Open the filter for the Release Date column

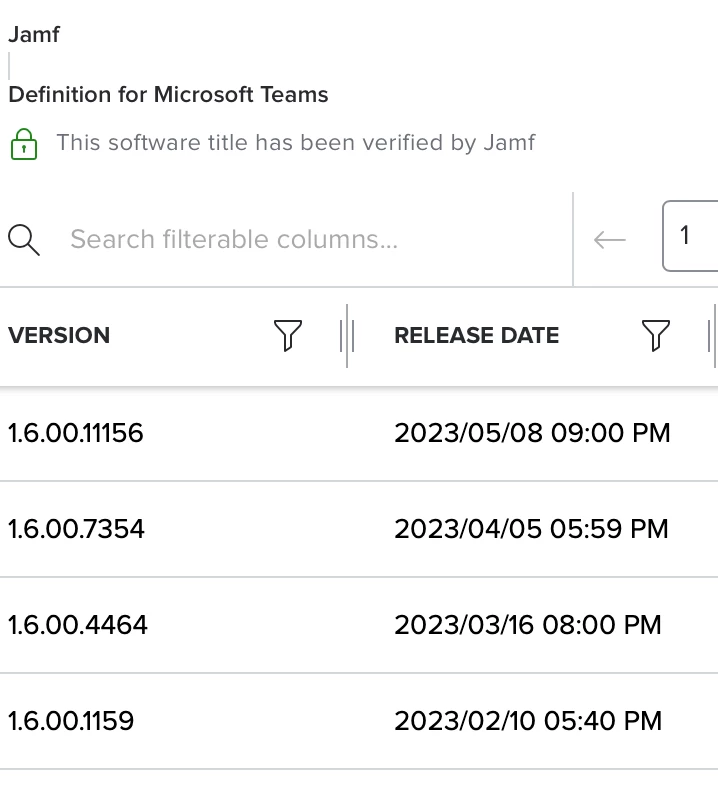coord(656,335)
